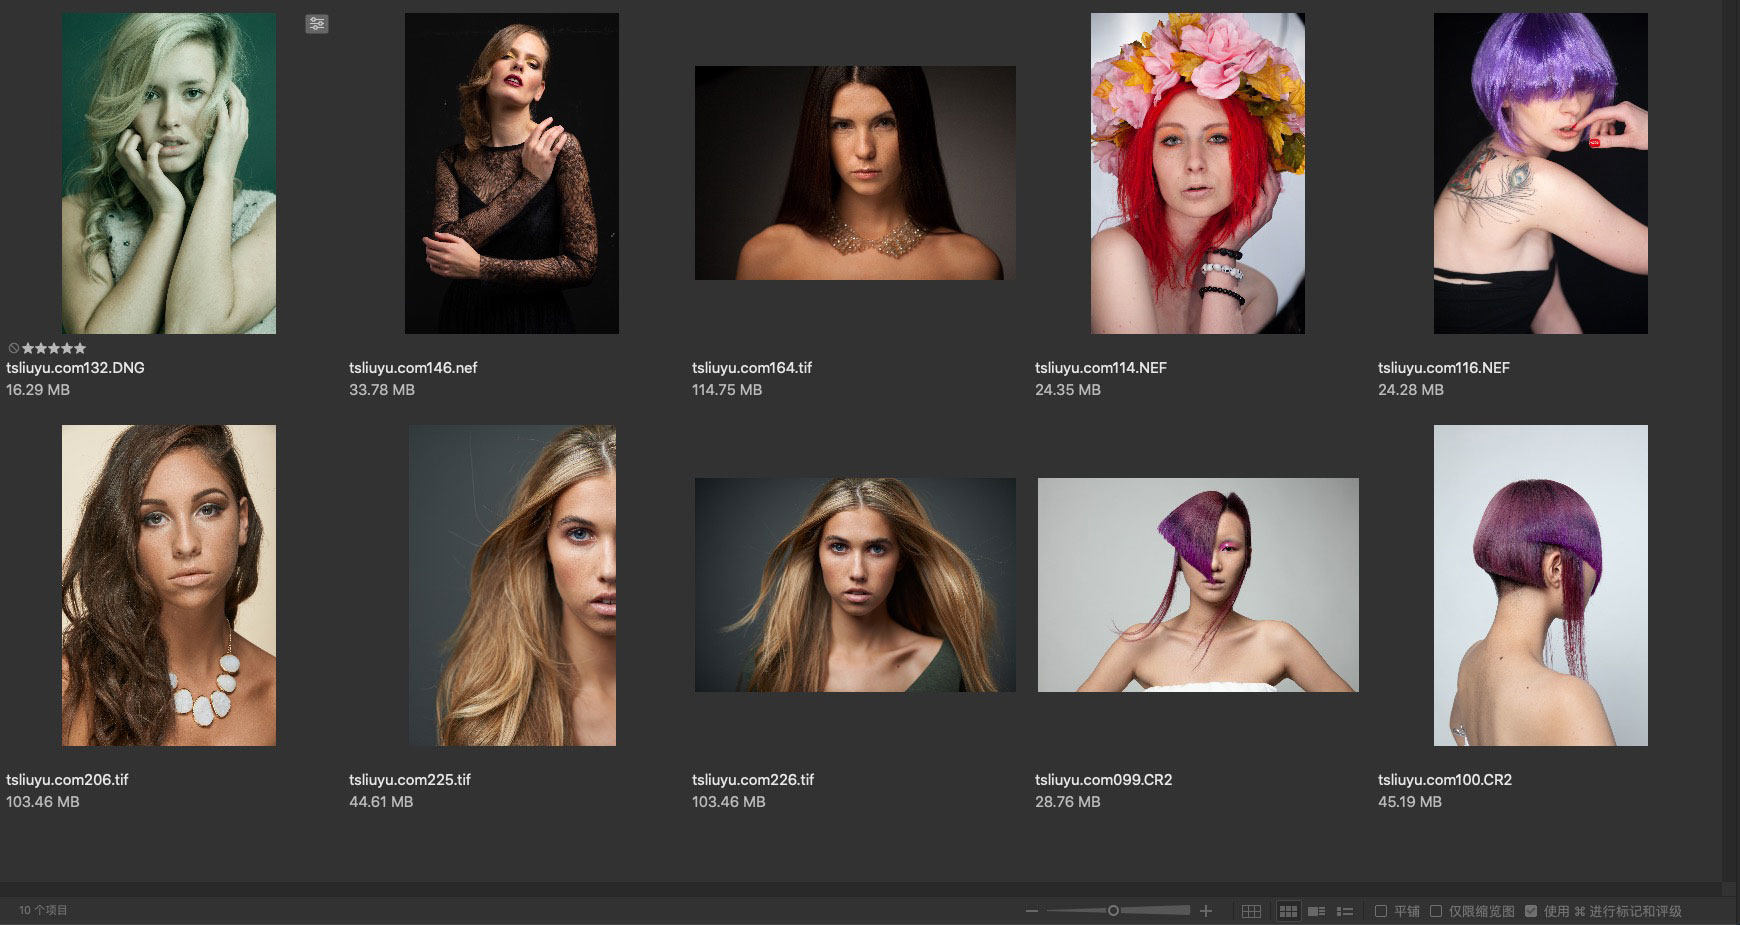The width and height of the screenshot is (1740, 925).
Task: Enable the 平铺 checkbox
Action: point(1381,911)
